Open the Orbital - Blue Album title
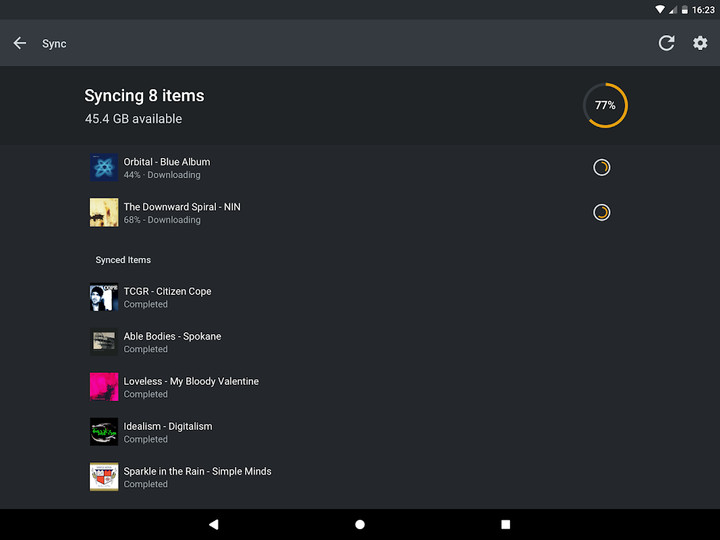Viewport: 720px width, 540px height. point(167,162)
